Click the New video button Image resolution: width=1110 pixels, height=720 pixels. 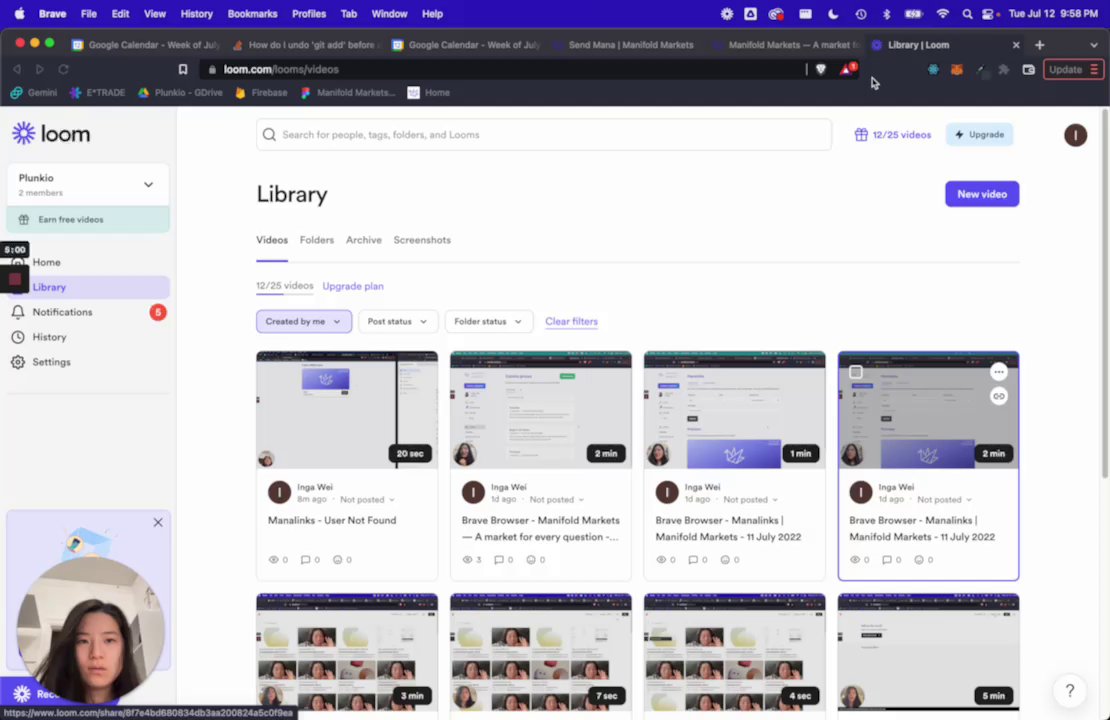982,194
